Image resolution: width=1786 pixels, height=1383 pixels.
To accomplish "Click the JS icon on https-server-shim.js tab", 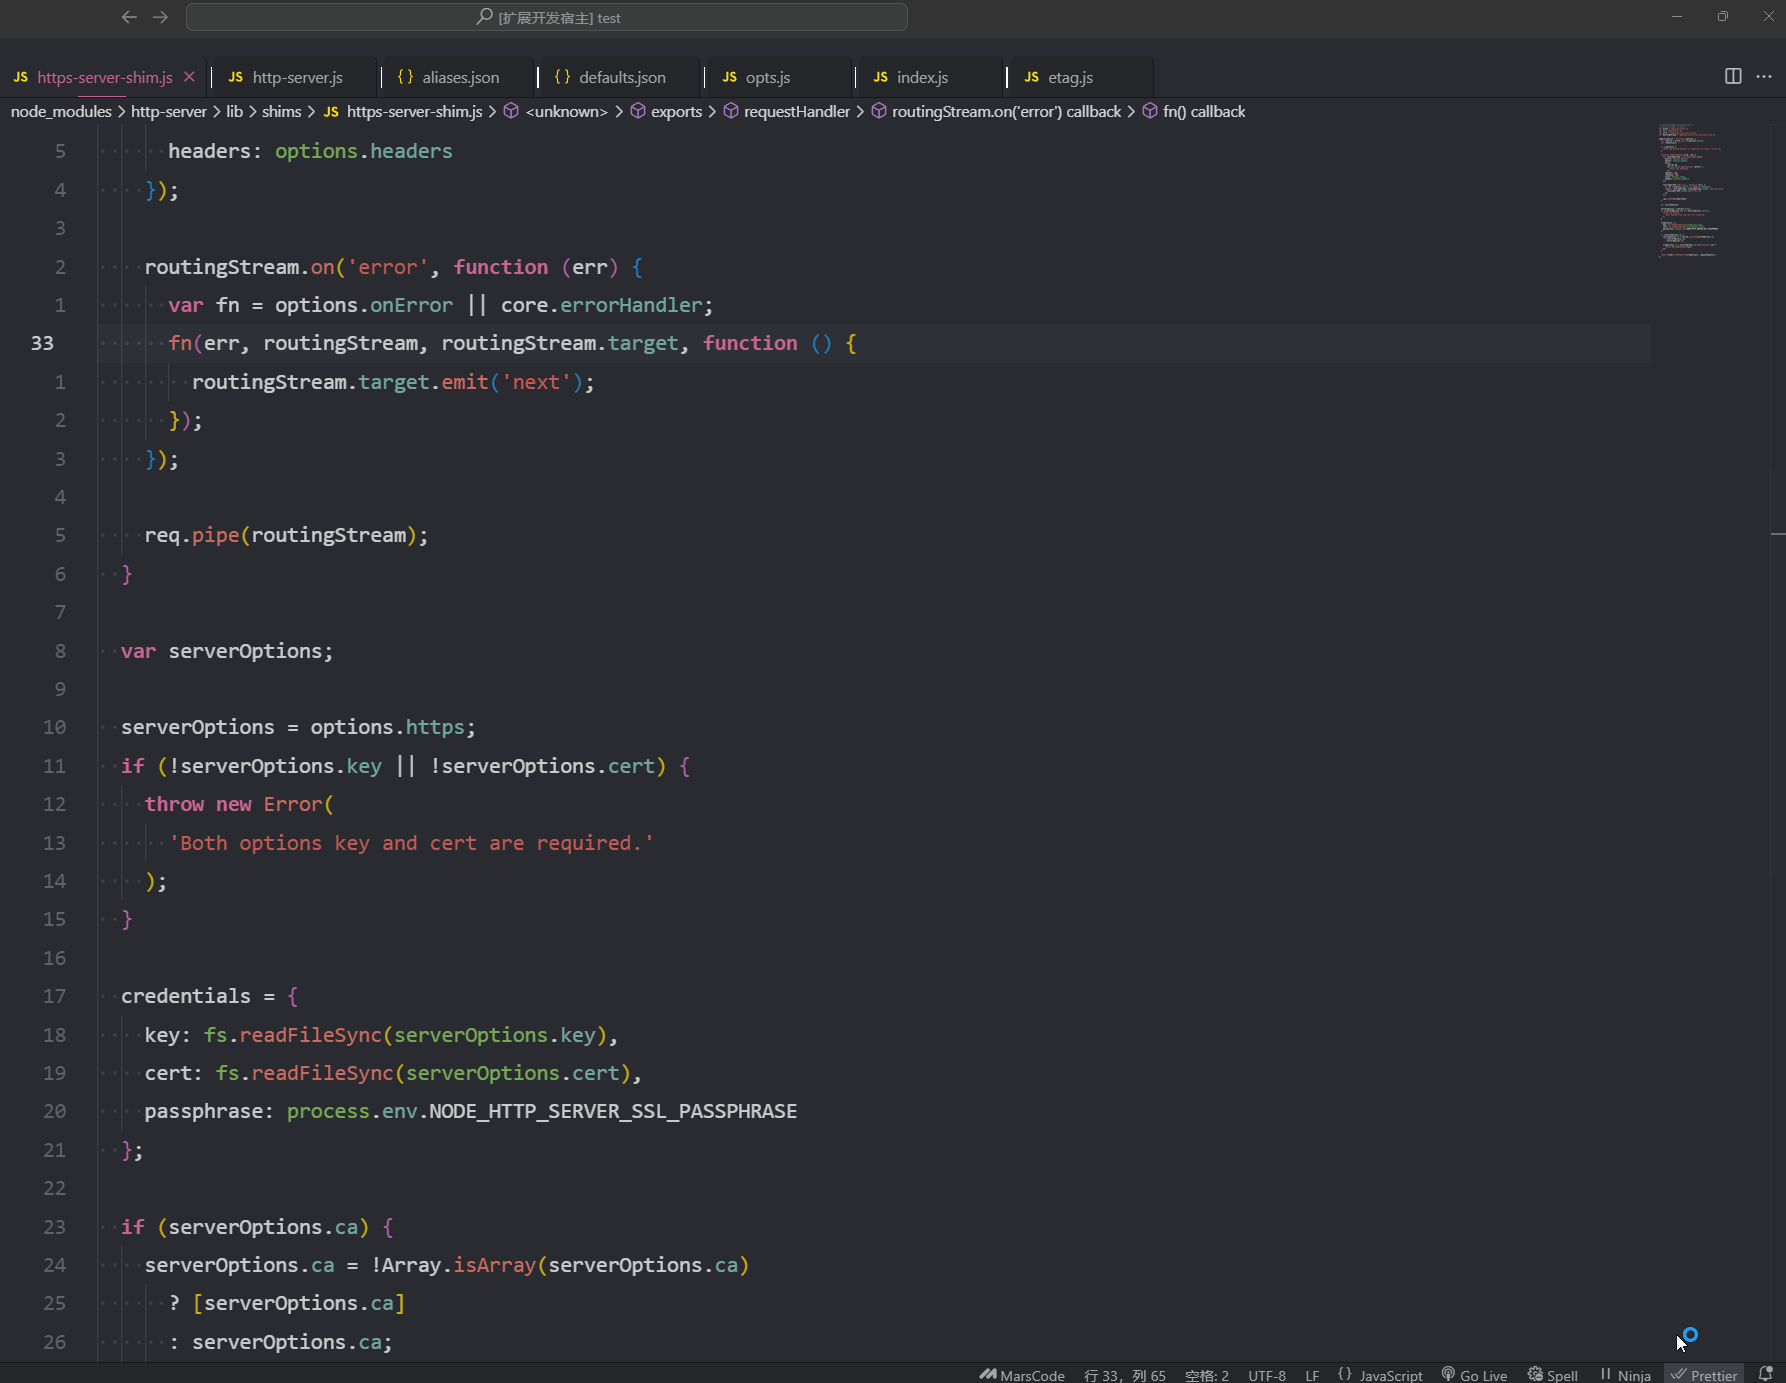I will click(21, 77).
